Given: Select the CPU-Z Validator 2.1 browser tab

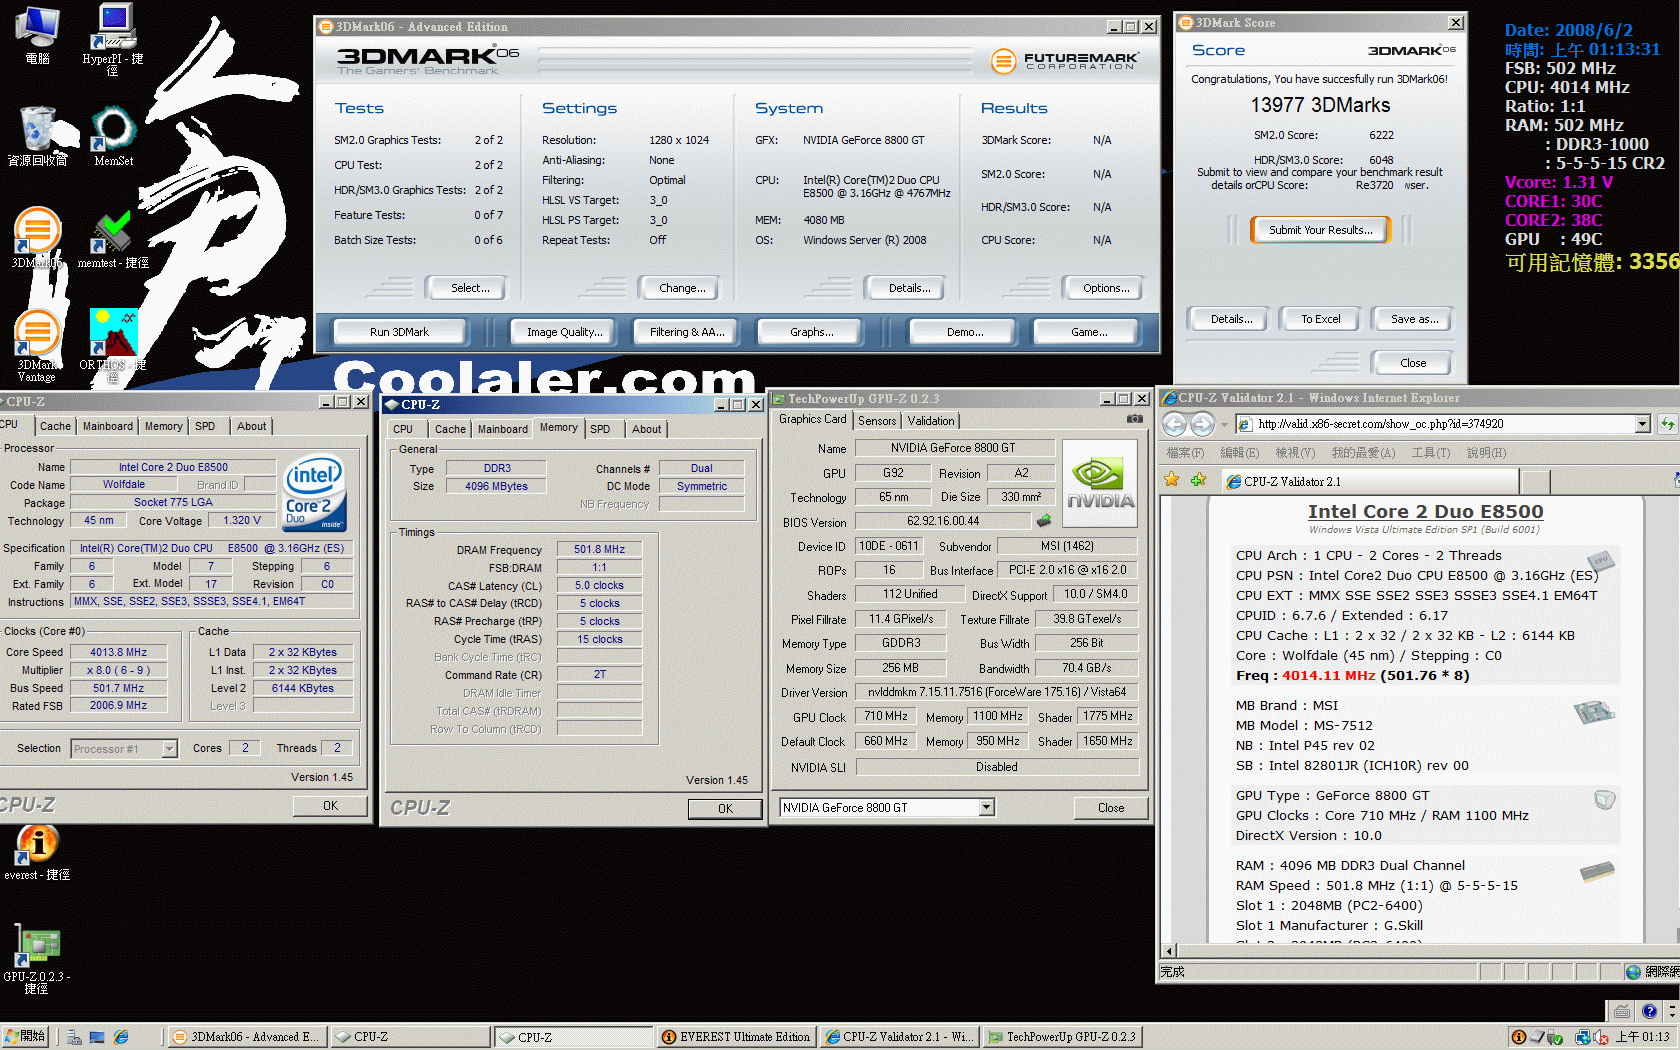Looking at the screenshot, I should [1368, 481].
